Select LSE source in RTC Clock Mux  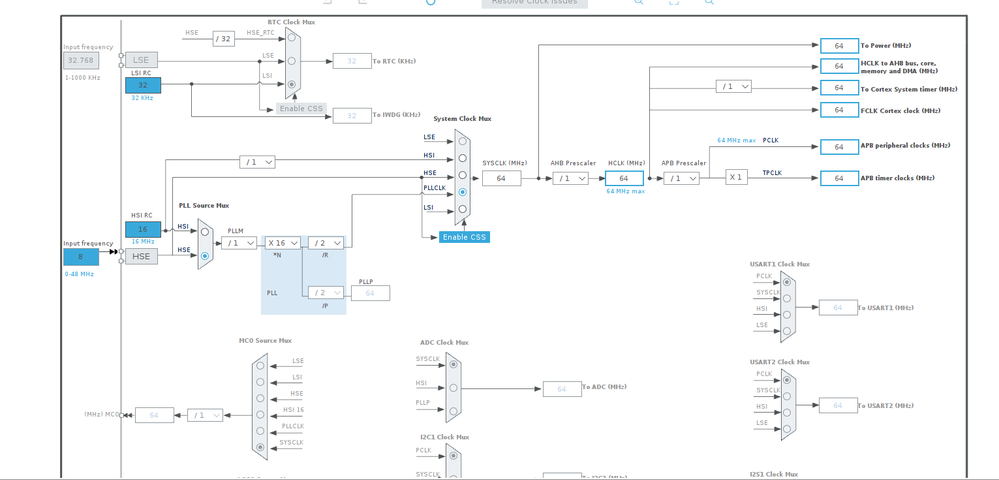tap(291, 61)
